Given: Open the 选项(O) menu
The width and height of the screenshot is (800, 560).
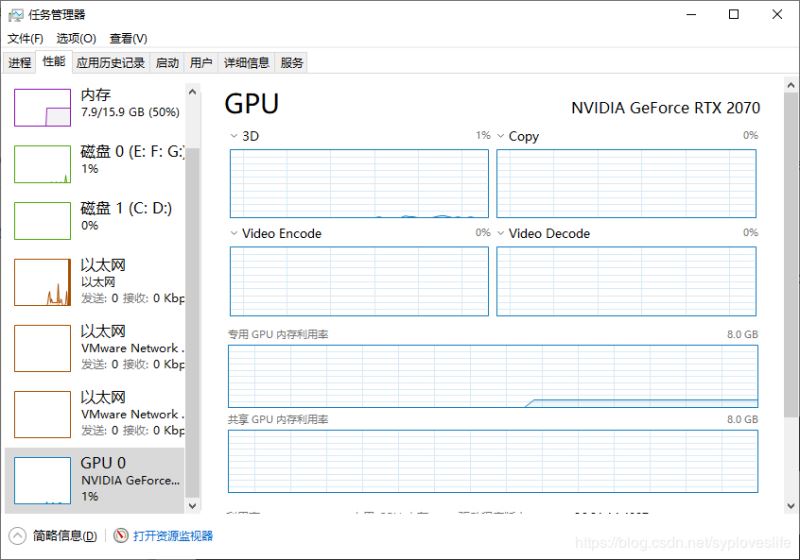Looking at the screenshot, I should pos(76,38).
